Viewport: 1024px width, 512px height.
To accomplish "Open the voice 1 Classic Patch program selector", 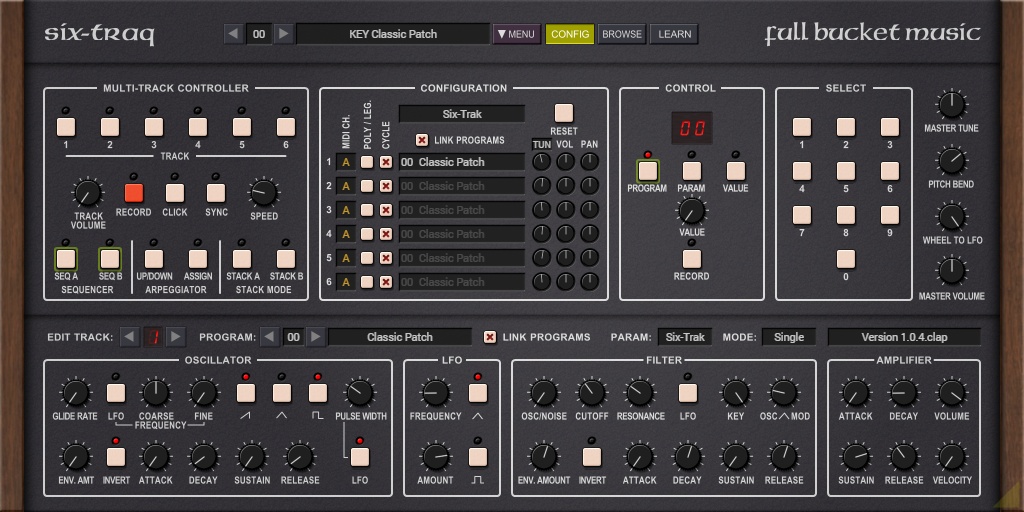I will [462, 162].
